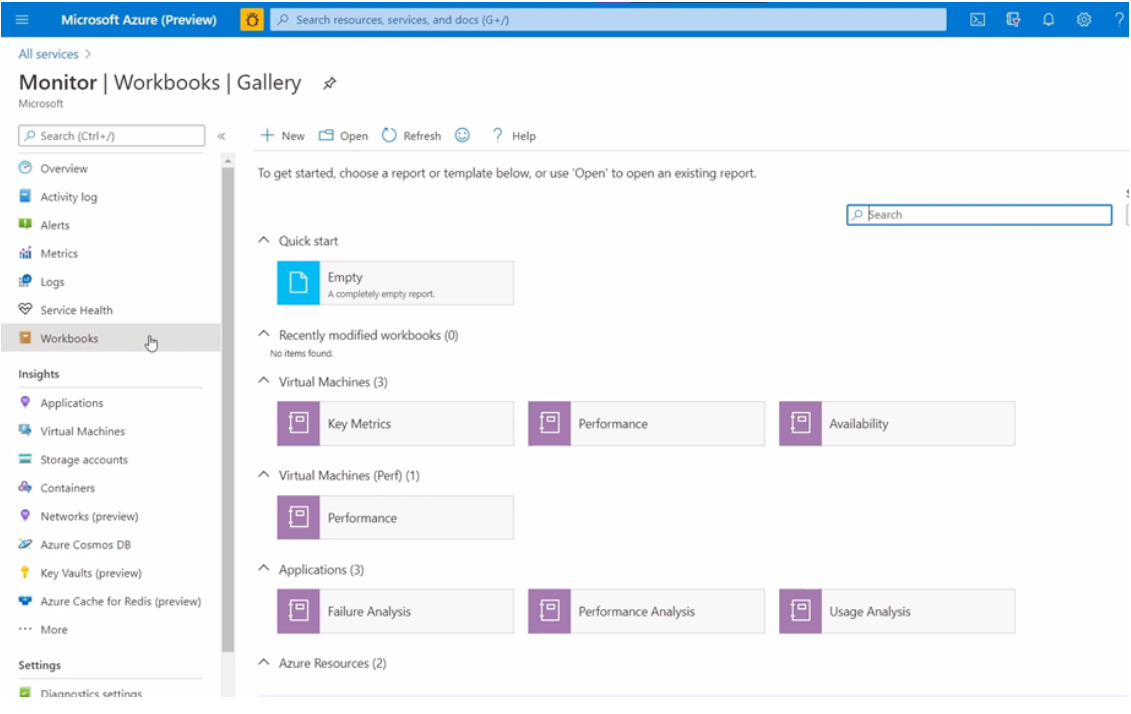The height and width of the screenshot is (714, 1131).
Task: Open the hamburger portal menu
Action: [22, 19]
